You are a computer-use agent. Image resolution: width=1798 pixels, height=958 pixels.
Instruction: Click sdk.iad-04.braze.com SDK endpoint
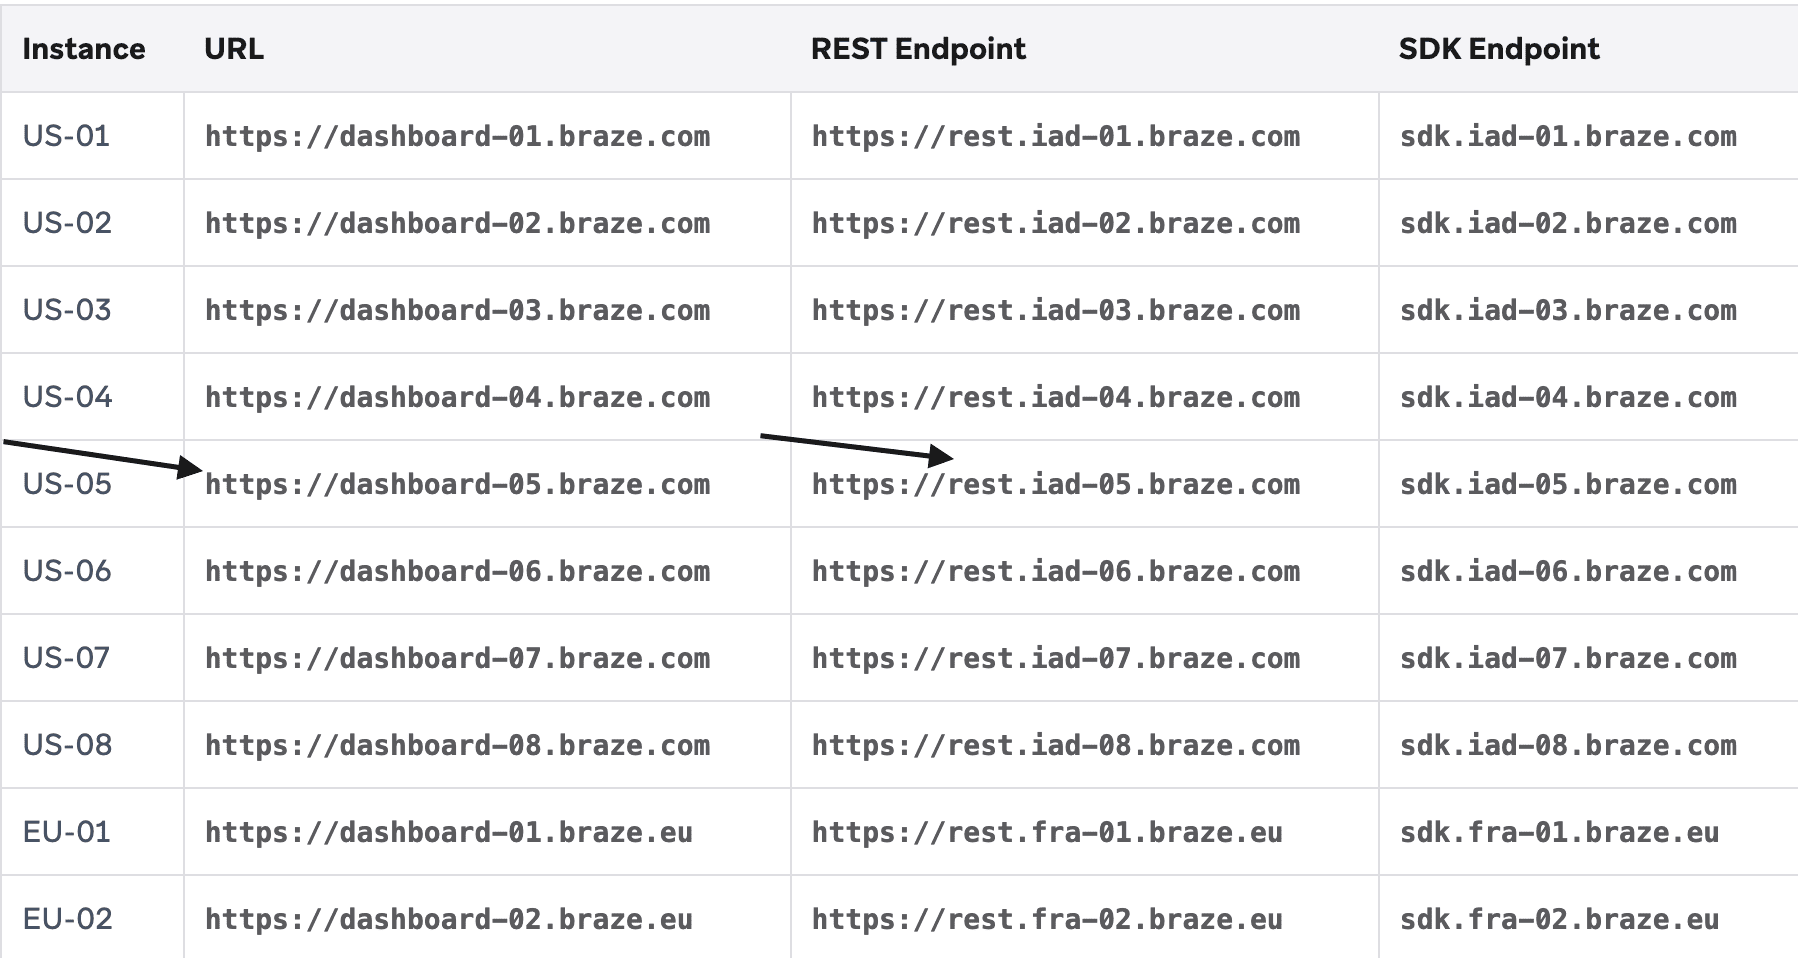click(x=1568, y=397)
